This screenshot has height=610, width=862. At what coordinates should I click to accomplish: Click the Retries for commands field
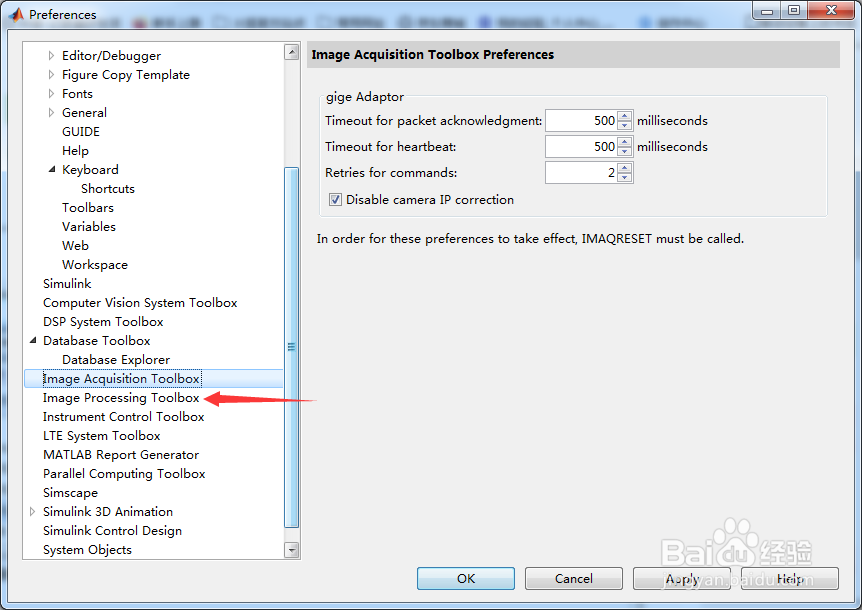(582, 173)
